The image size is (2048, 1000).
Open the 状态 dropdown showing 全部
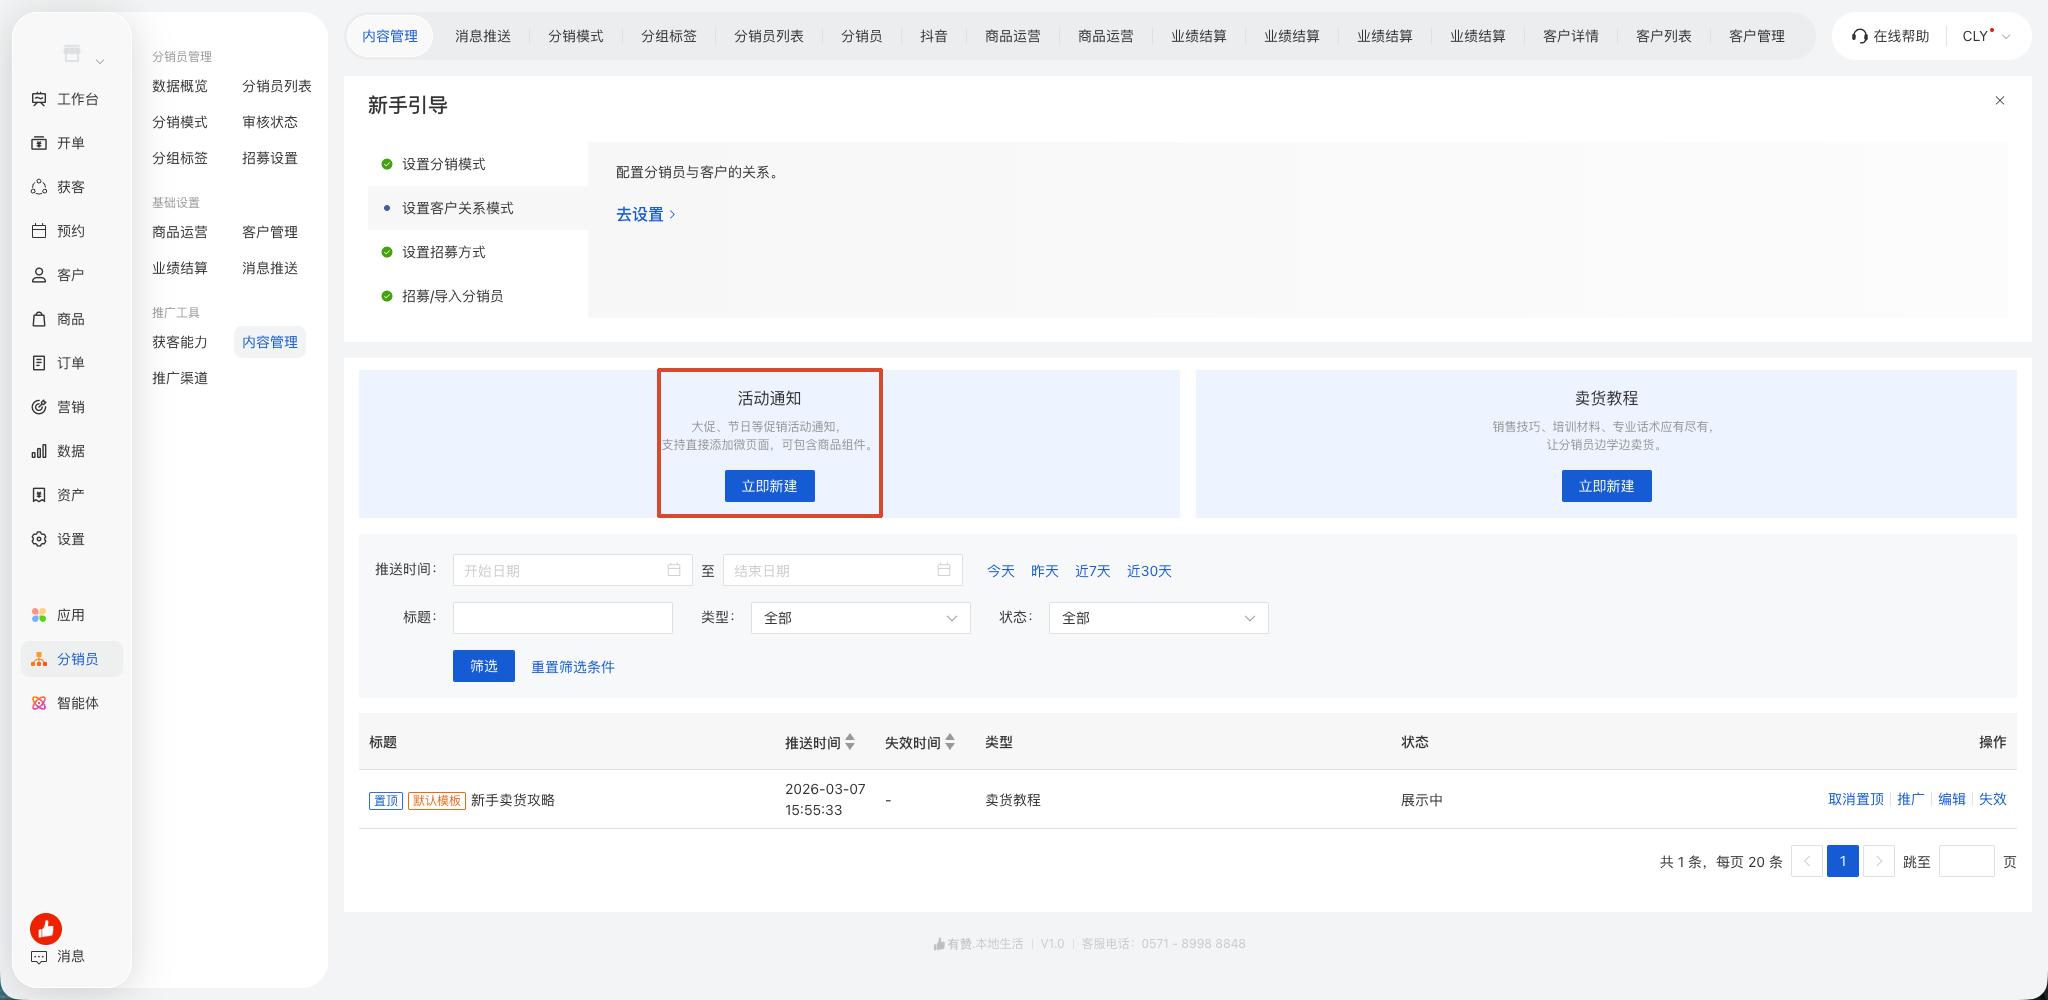coord(1158,618)
